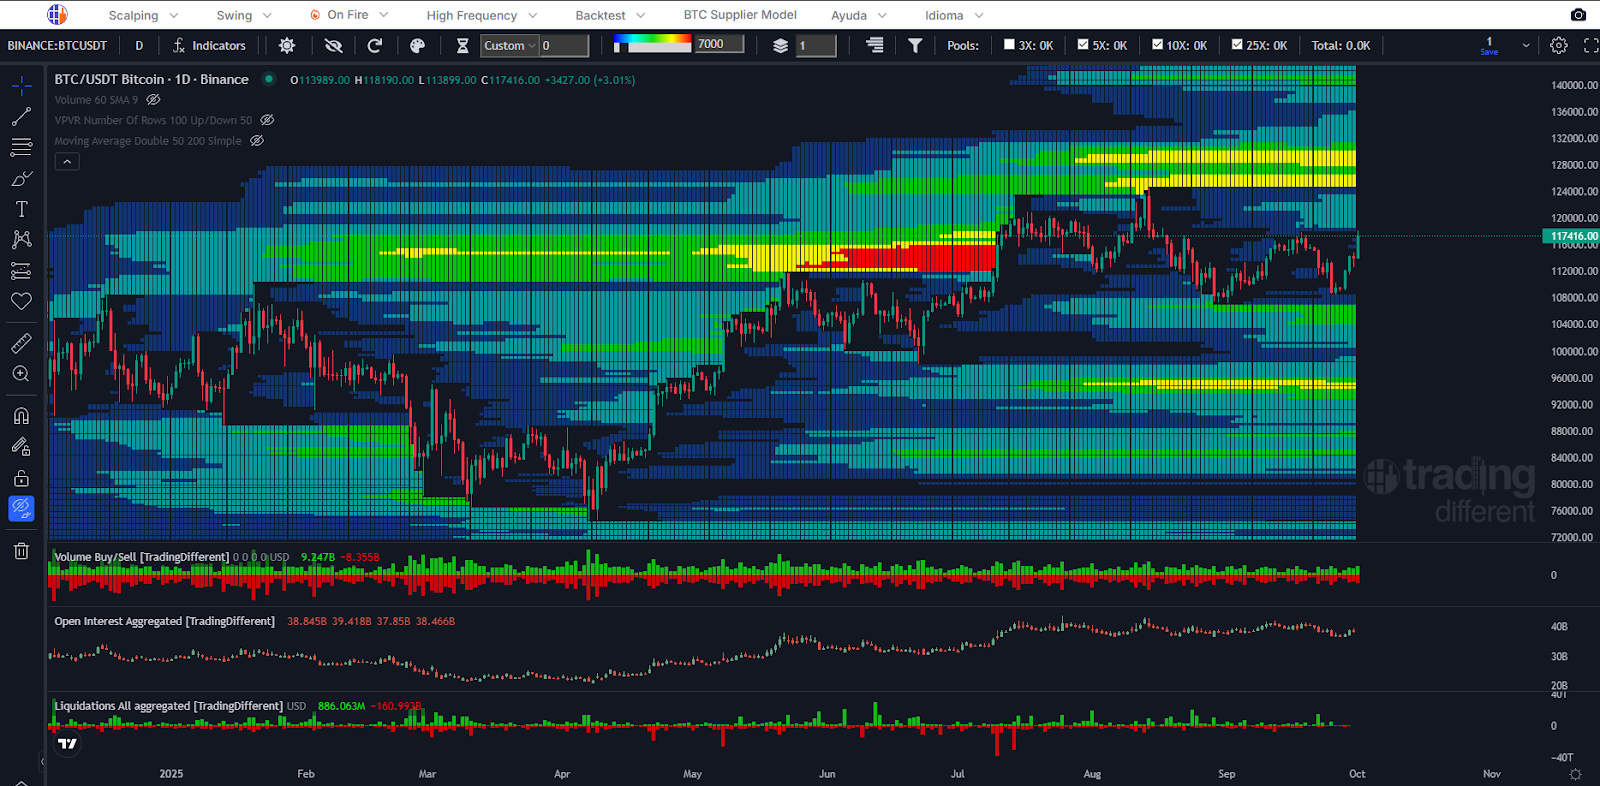The image size is (1600, 786).
Task: Click the layers stack icon
Action: click(x=780, y=45)
